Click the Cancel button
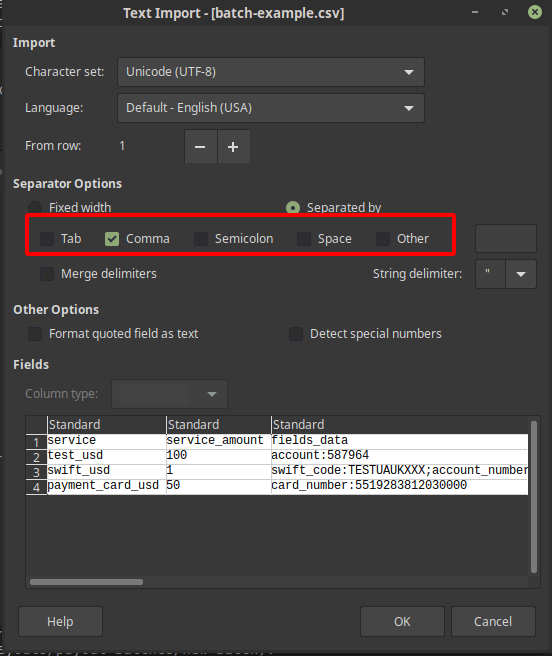552x656 pixels. 493,622
